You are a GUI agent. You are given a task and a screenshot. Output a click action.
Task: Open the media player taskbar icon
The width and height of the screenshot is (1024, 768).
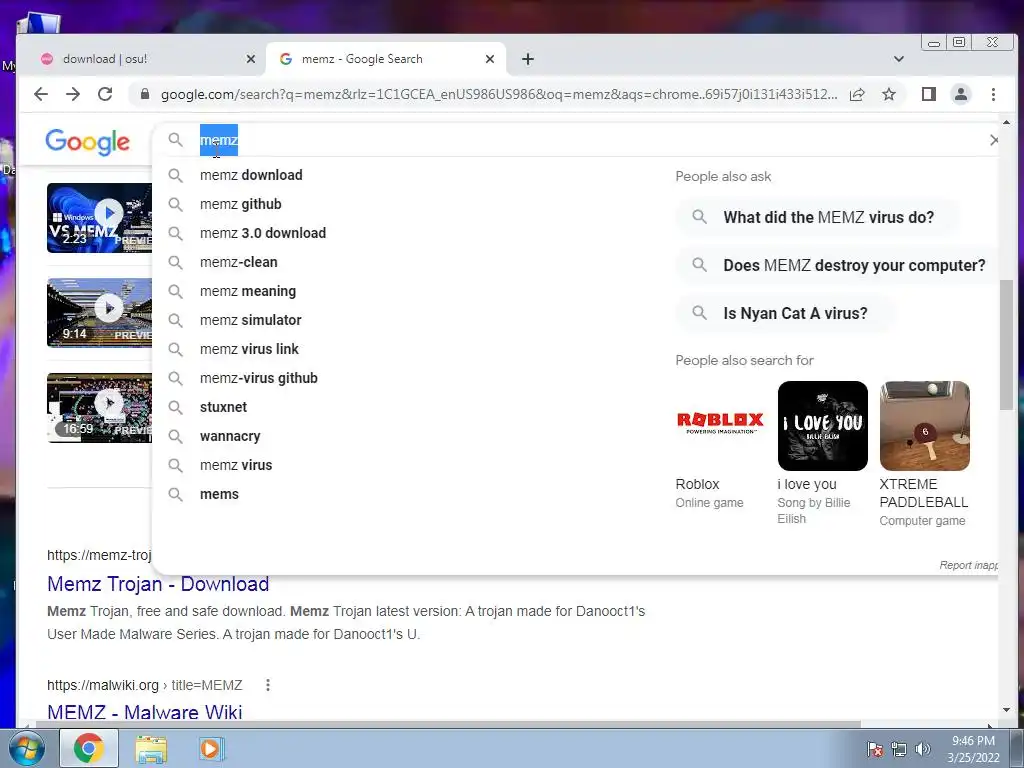[x=210, y=748]
